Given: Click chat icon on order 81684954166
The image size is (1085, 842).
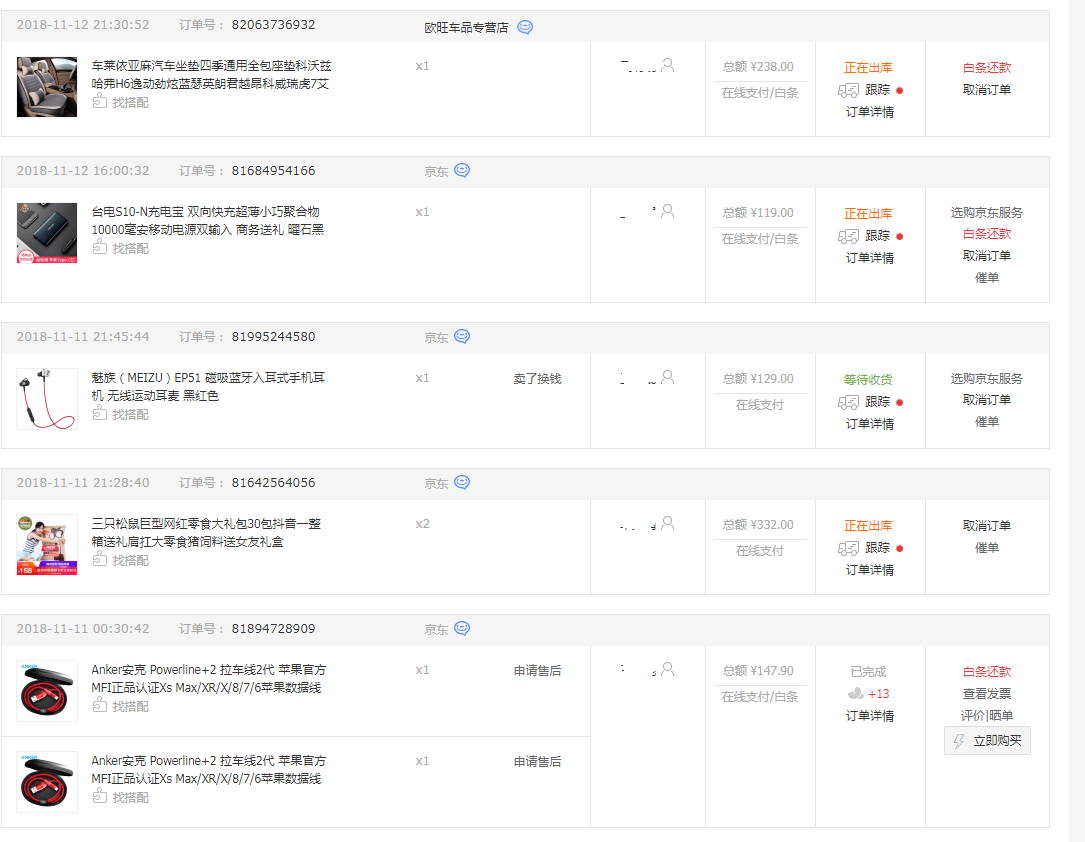Looking at the screenshot, I should click(x=462, y=170).
